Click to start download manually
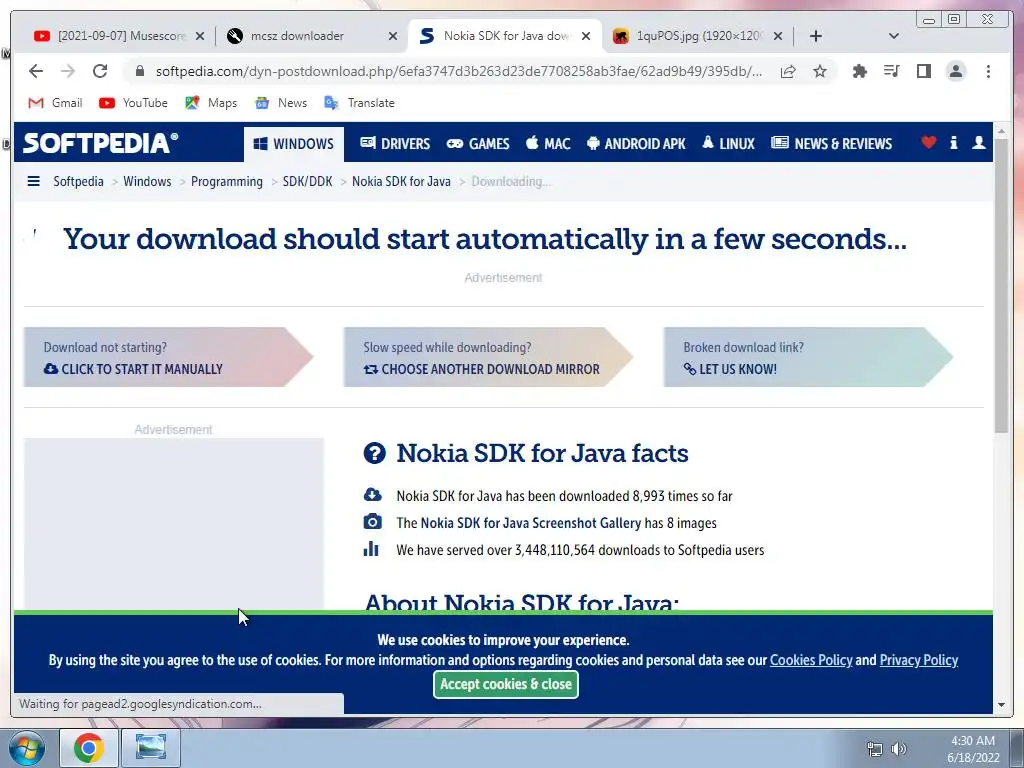Screen dimensions: 1024x768 (x=168, y=357)
